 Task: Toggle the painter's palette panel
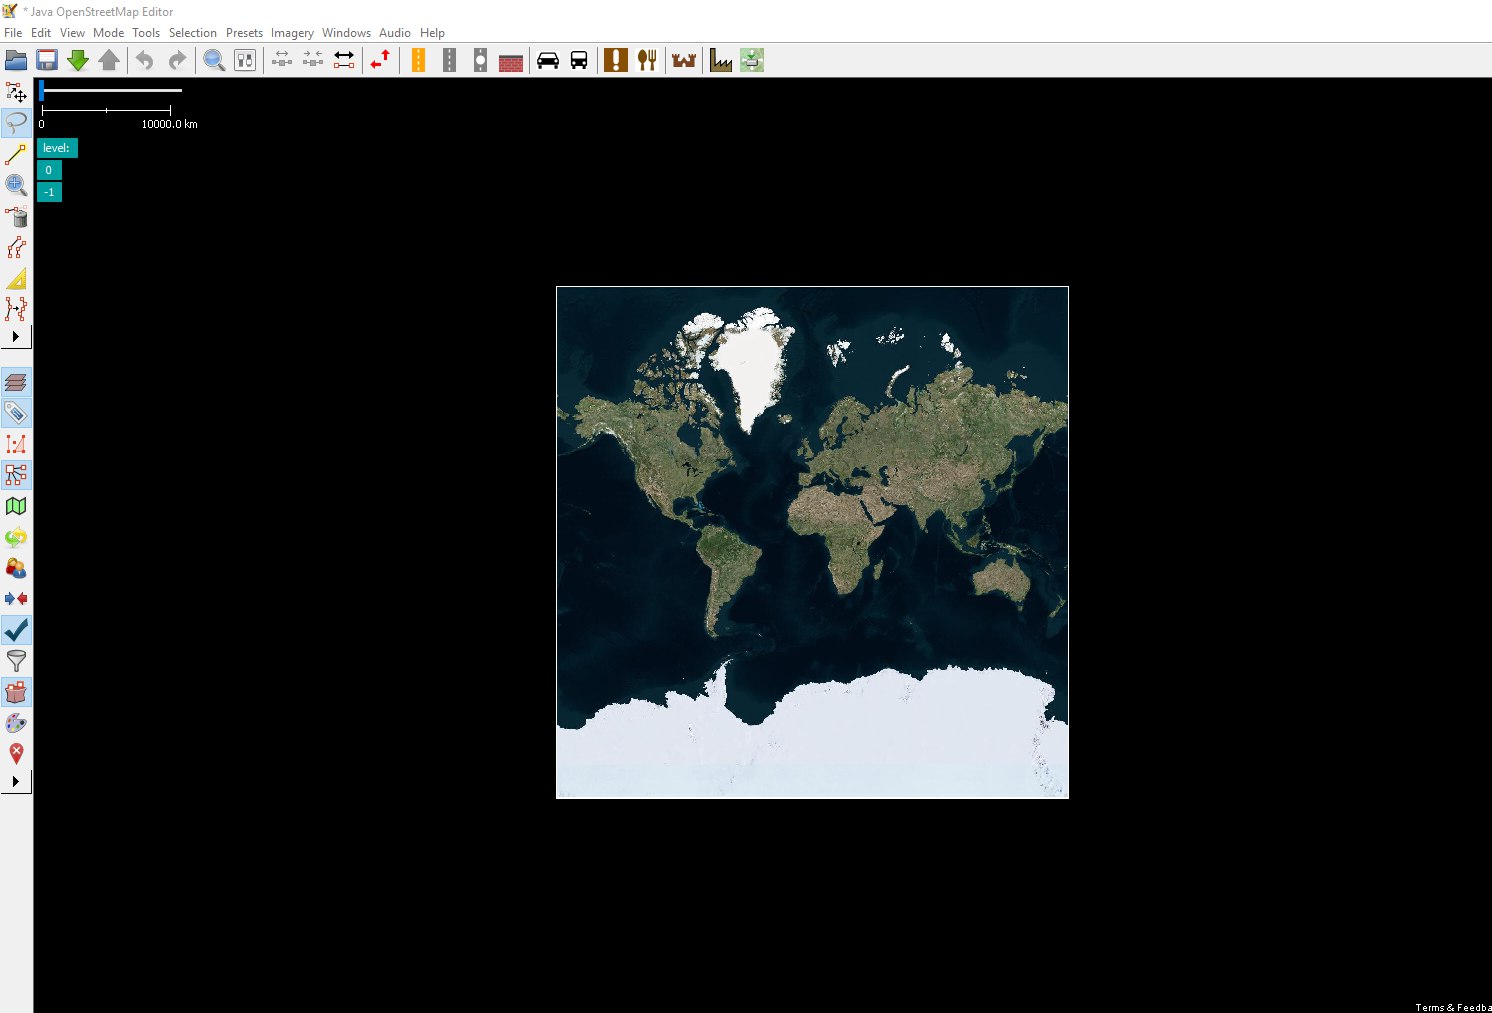pos(16,723)
